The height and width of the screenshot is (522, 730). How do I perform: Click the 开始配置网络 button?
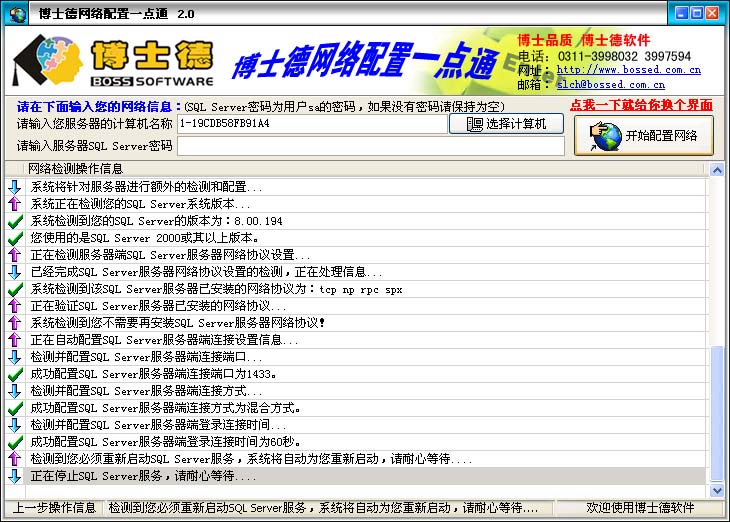point(643,136)
